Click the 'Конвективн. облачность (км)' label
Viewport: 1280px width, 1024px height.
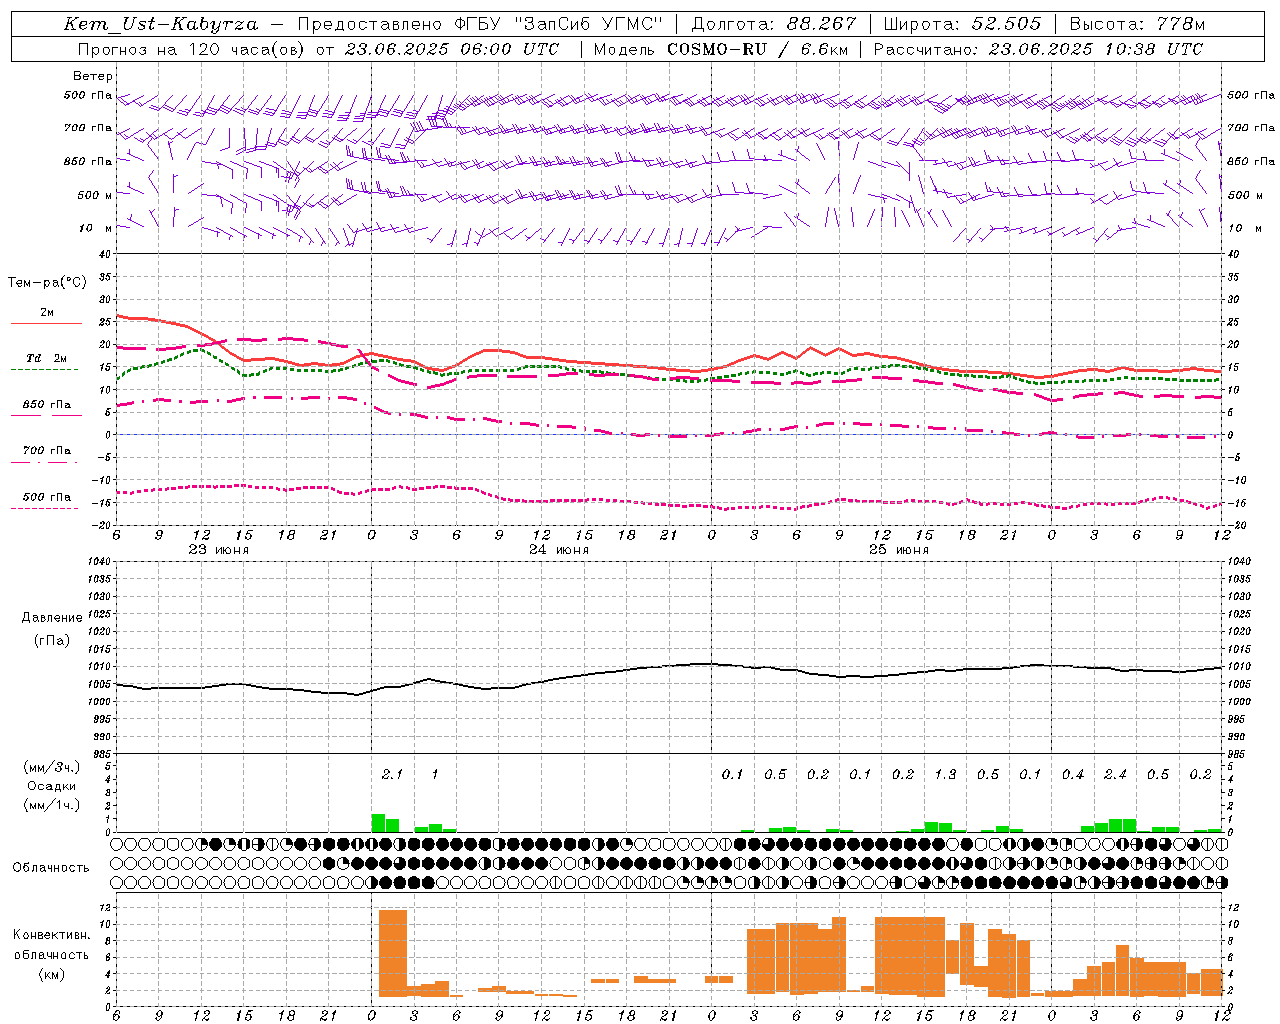pyautogui.click(x=51, y=954)
